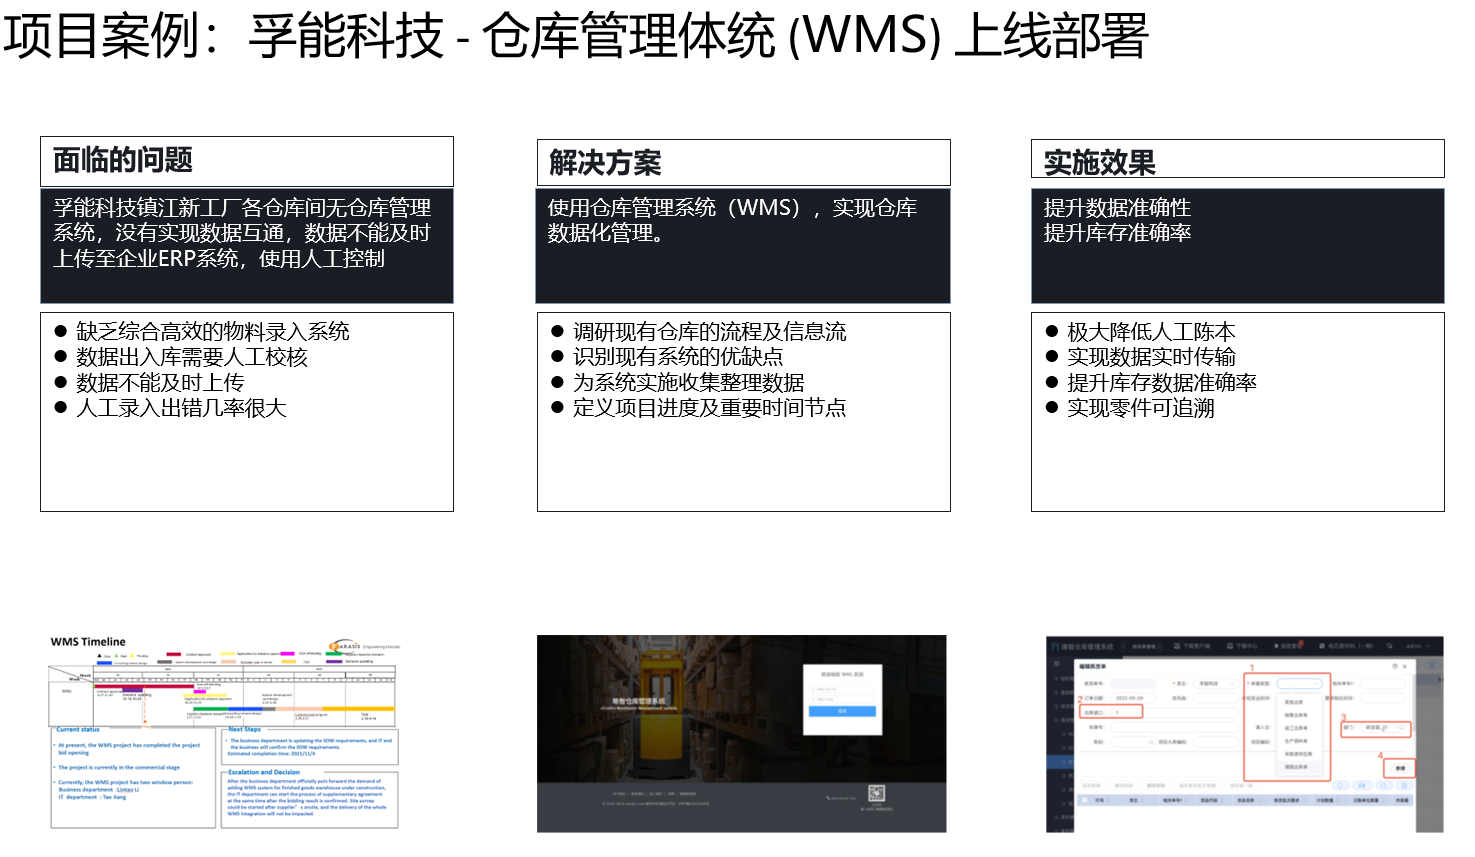Click the Current status box in the timeline image
The image size is (1475, 857).
pyautogui.click(x=133, y=778)
